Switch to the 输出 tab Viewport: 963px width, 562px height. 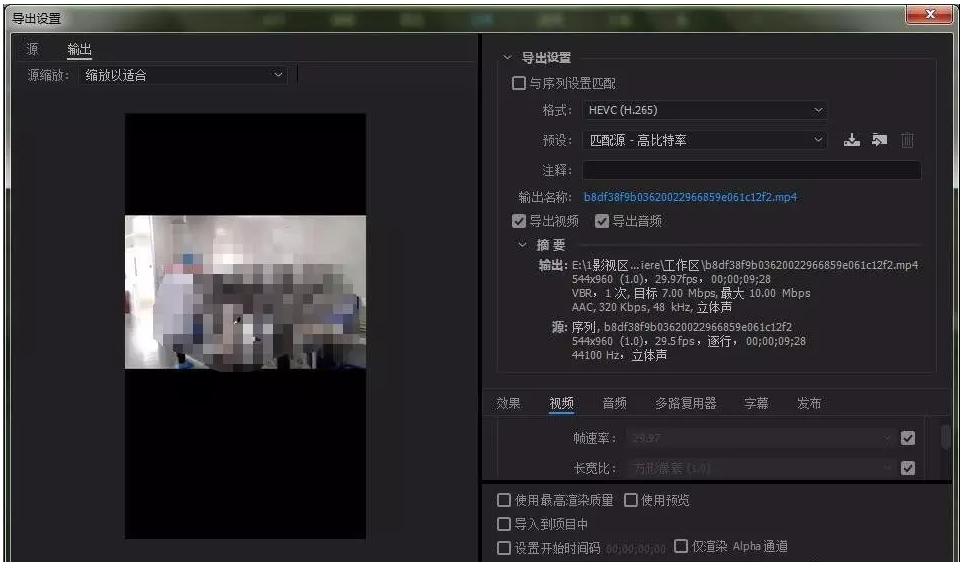coord(79,49)
